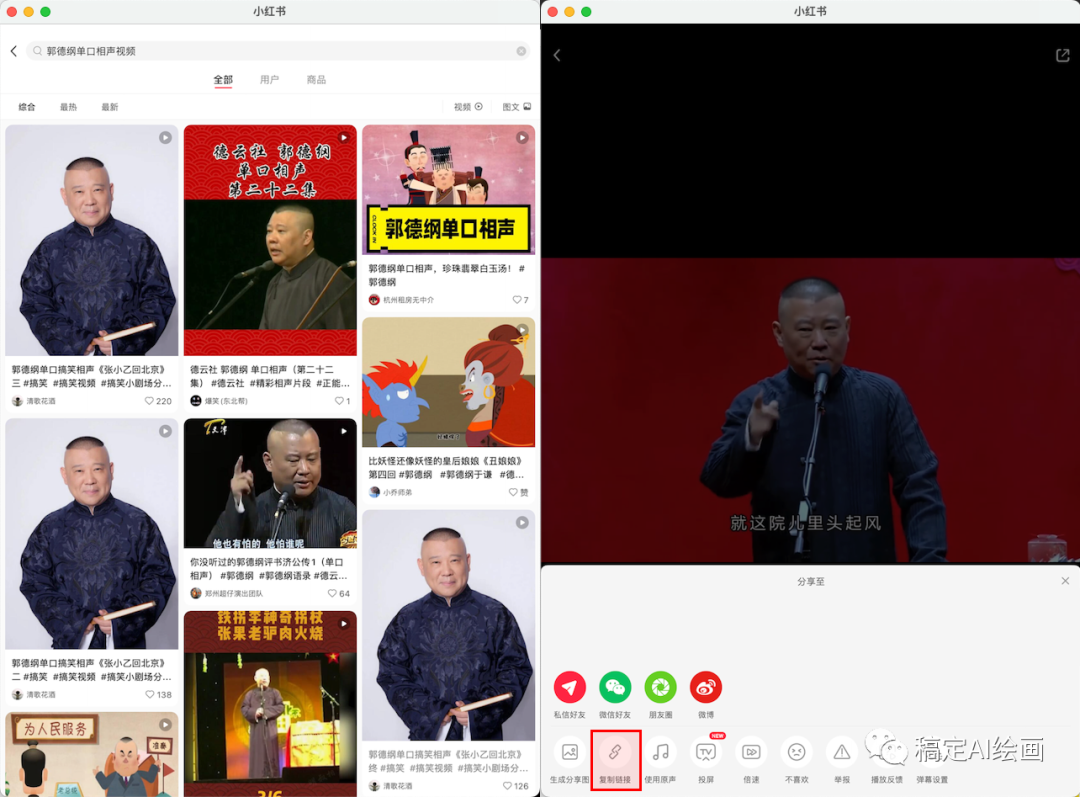1080x797 pixels.
Task: Click 举报 report warning icon
Action: tap(842, 752)
